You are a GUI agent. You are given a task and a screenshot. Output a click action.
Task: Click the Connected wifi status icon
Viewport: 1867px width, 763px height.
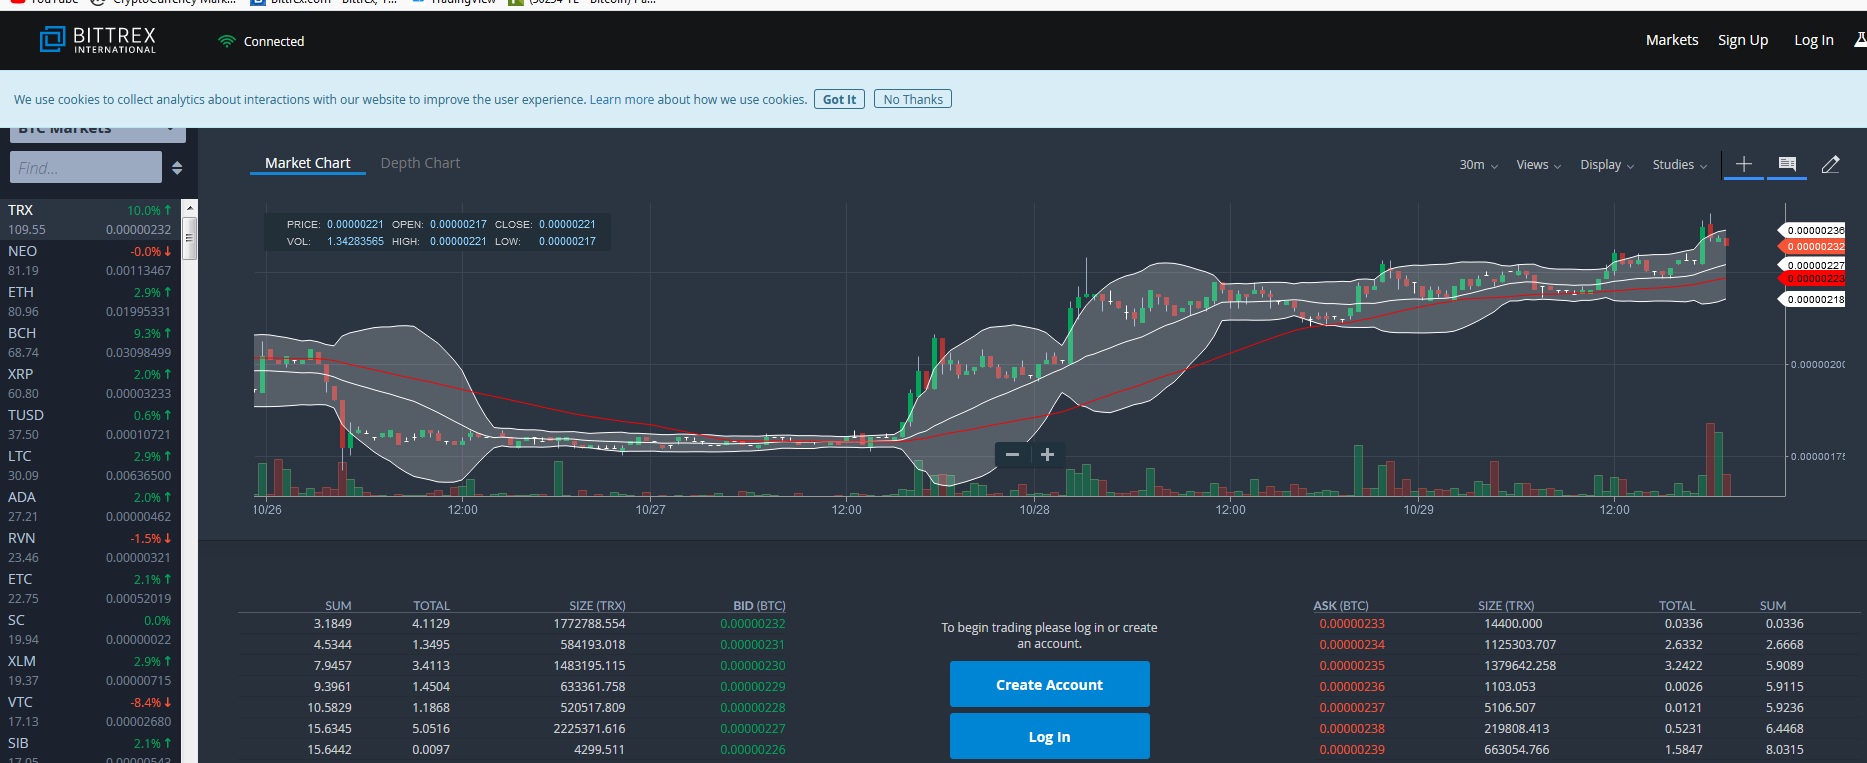(x=227, y=41)
